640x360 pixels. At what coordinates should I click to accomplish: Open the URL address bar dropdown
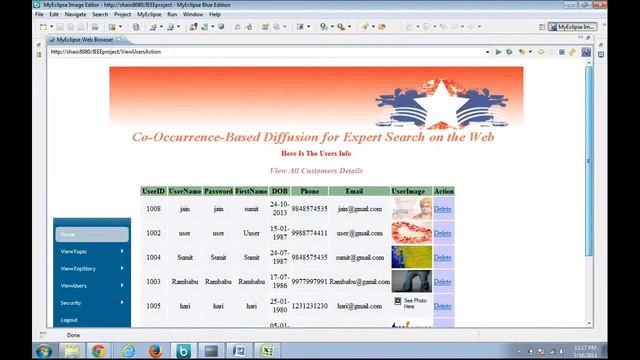(487, 52)
